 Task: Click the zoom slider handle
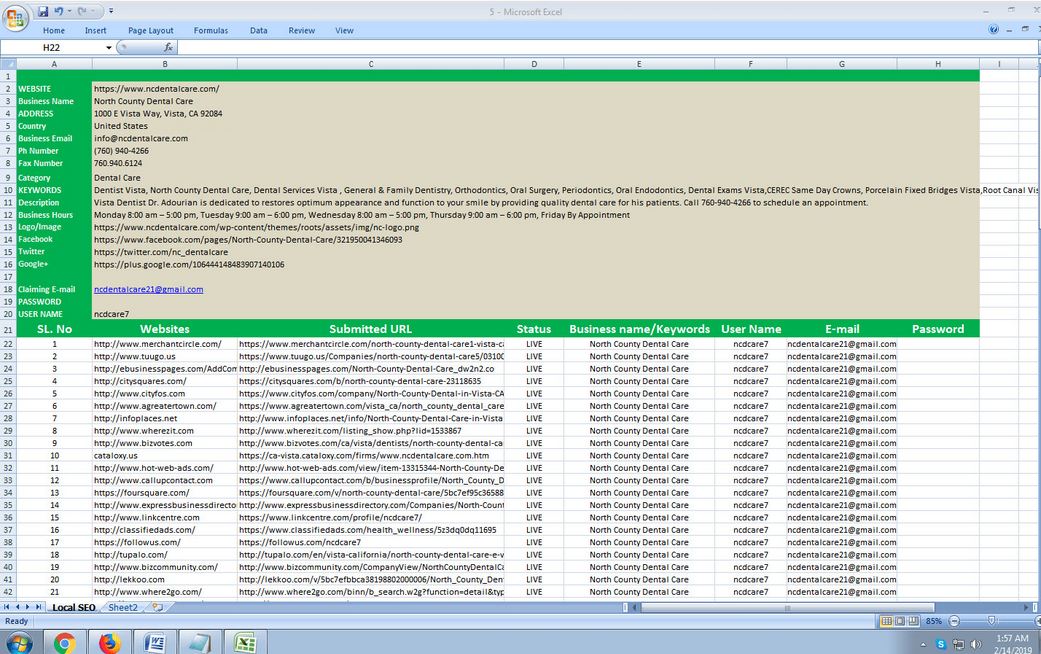tap(990, 621)
